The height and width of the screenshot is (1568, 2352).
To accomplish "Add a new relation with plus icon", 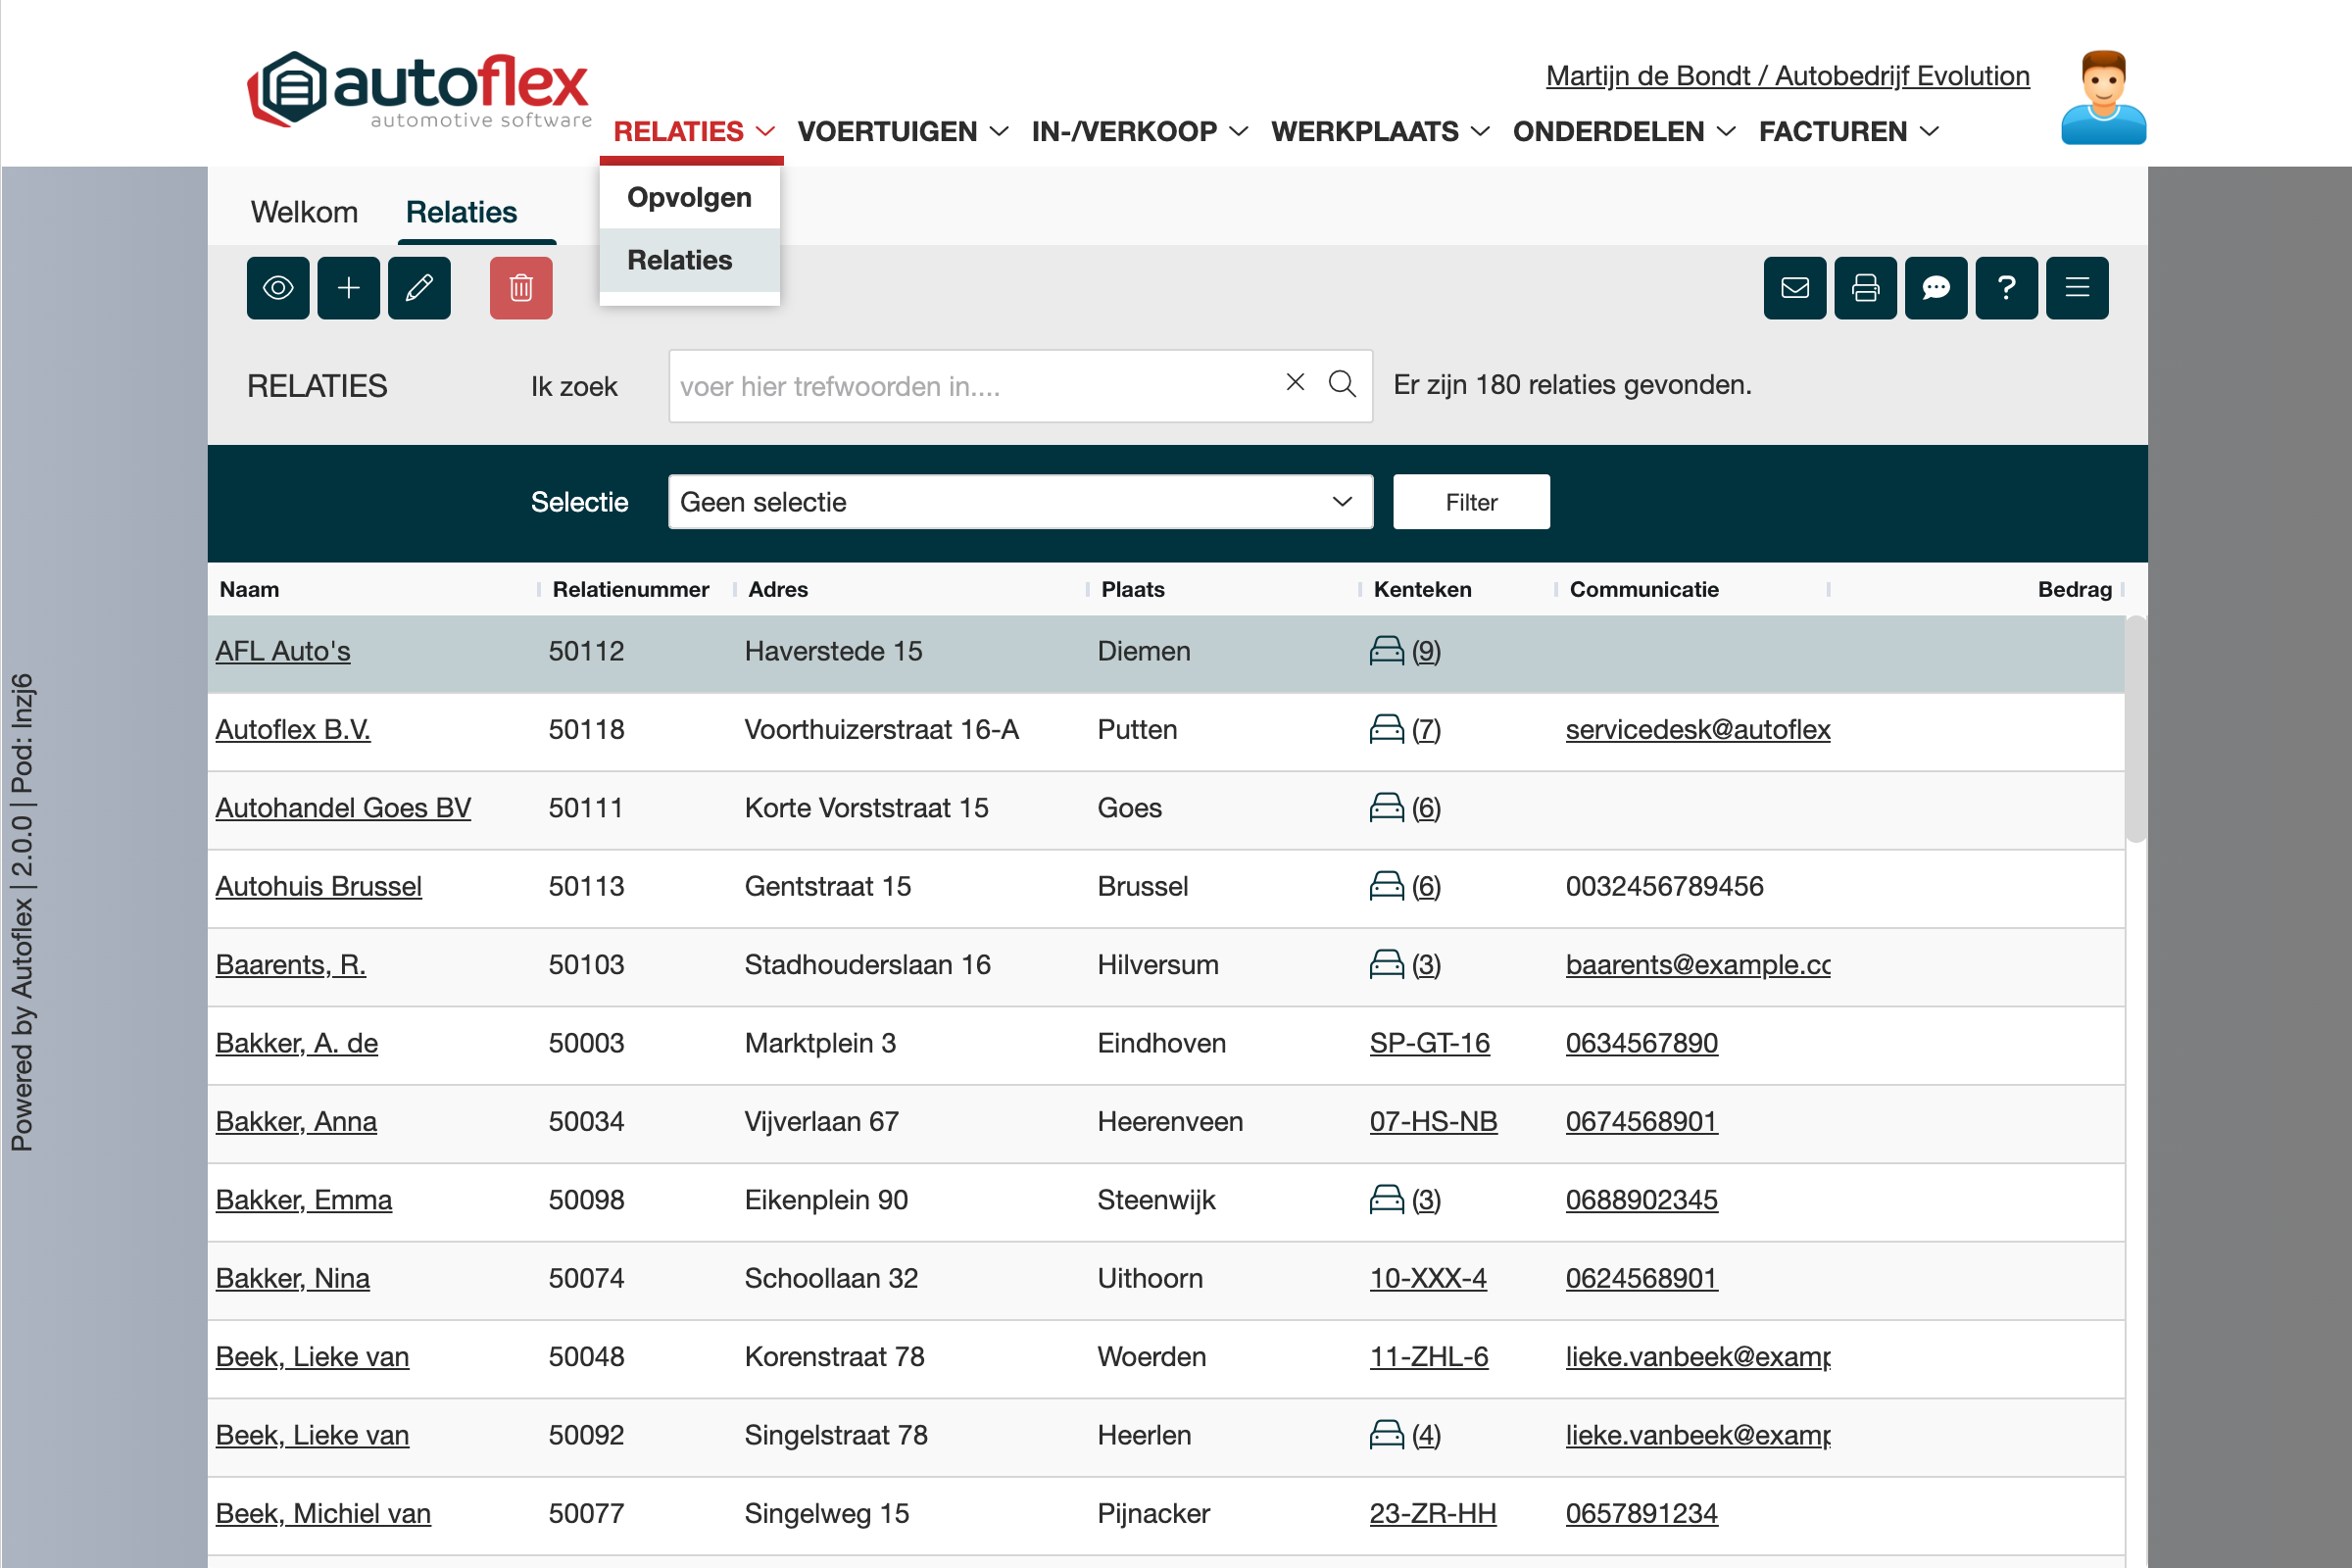I will pyautogui.click(x=348, y=288).
